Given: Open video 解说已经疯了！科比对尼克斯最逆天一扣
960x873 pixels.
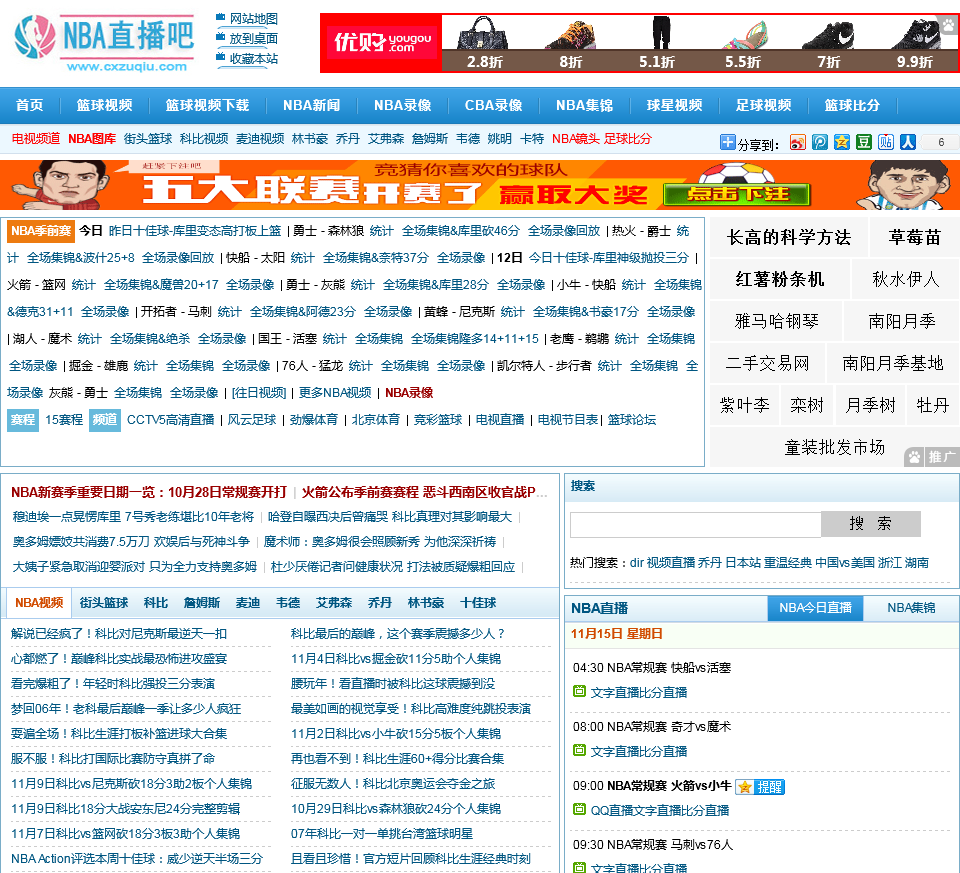Looking at the screenshot, I should 119,634.
